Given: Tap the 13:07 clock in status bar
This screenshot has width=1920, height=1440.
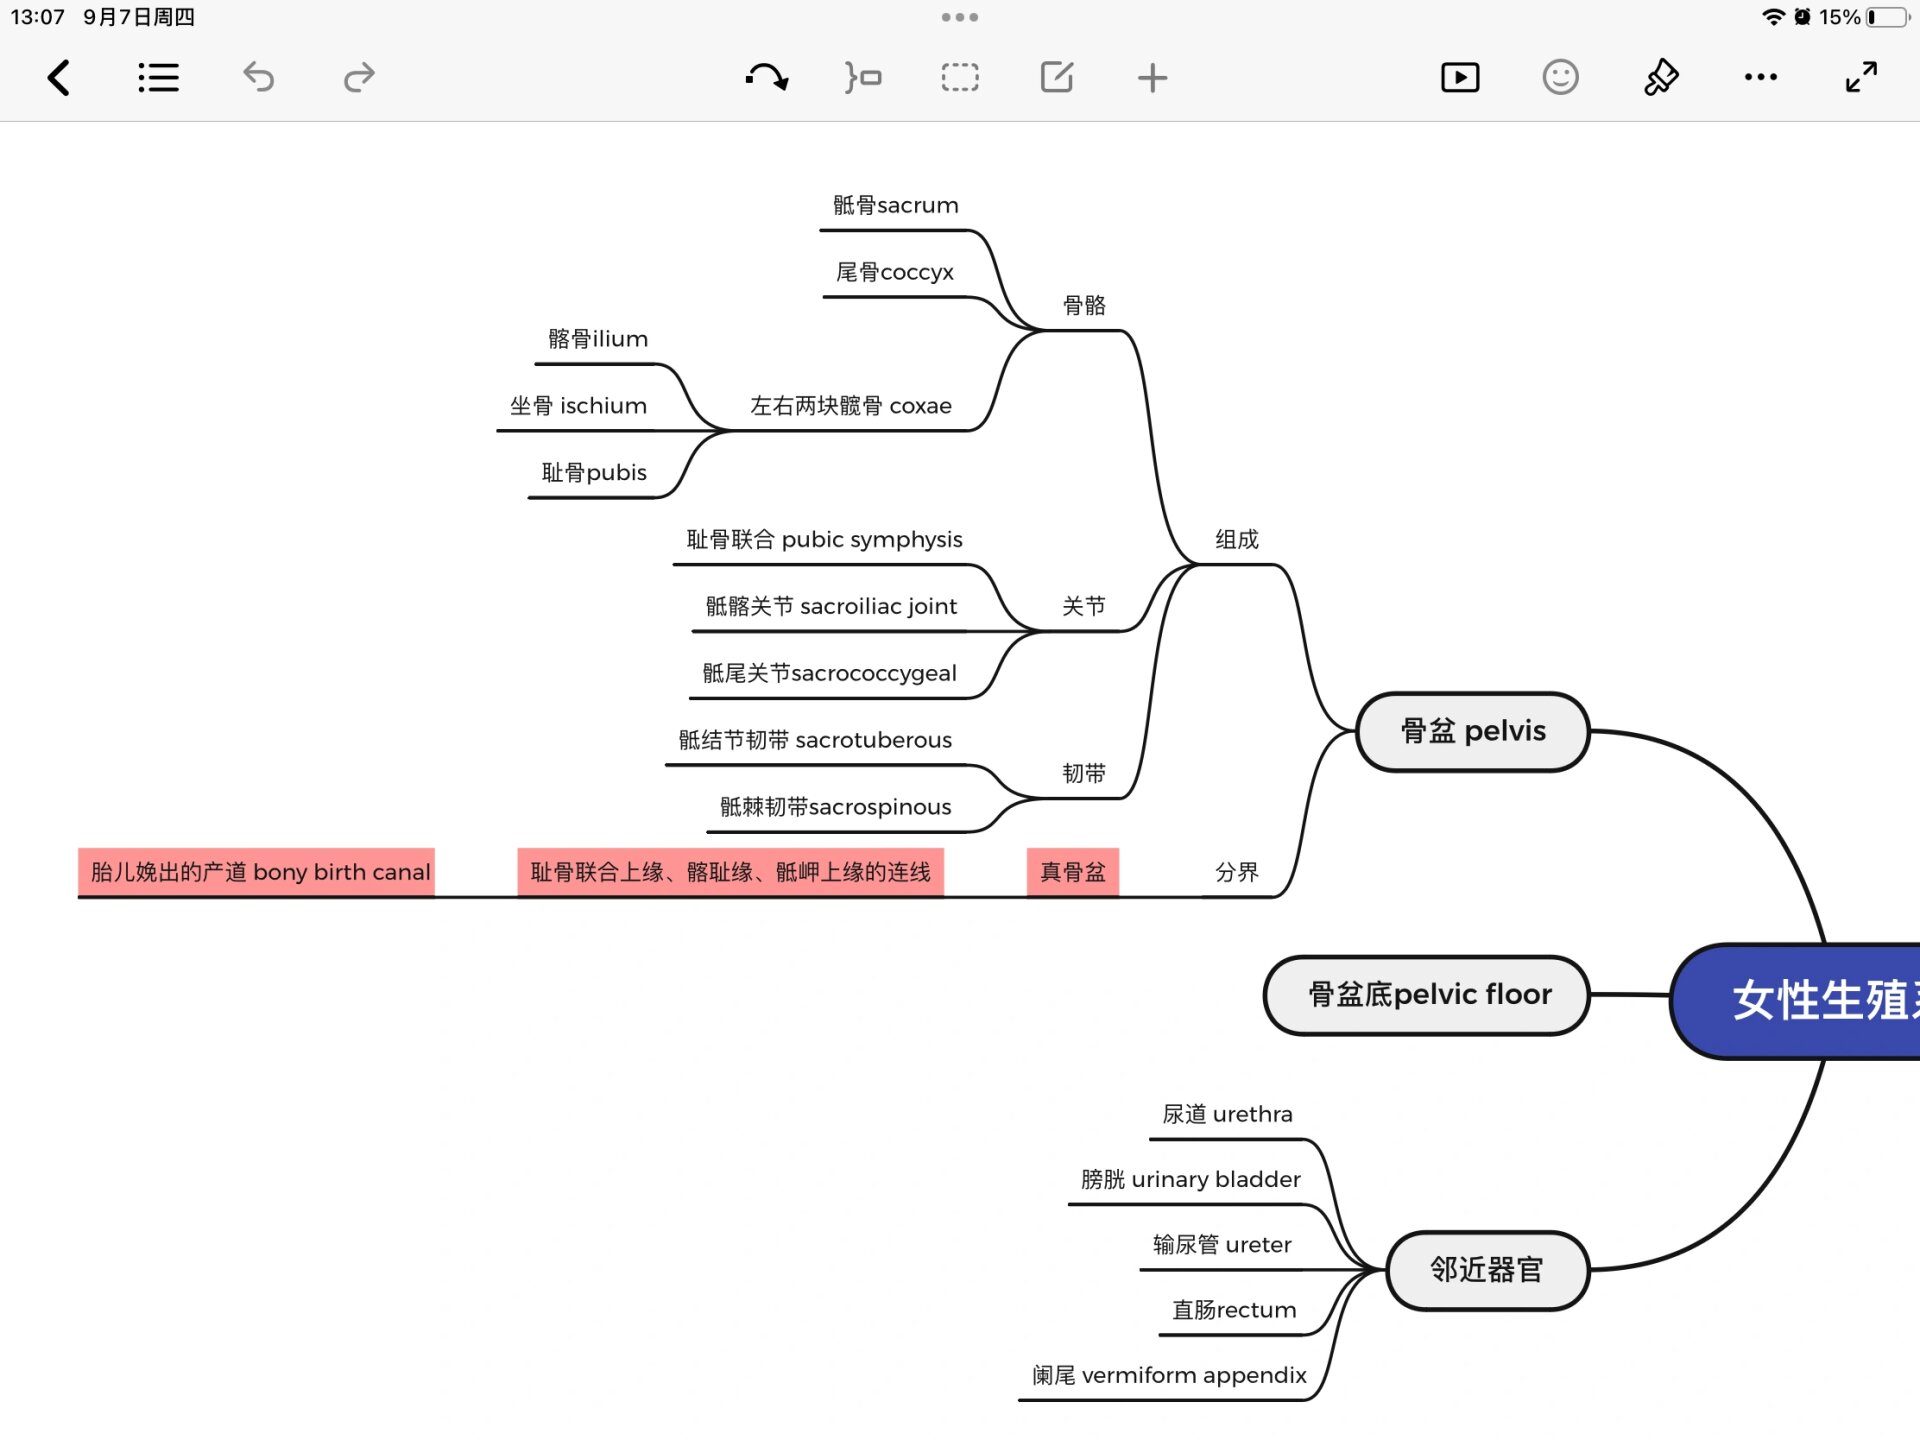Looking at the screenshot, I should point(37,17).
